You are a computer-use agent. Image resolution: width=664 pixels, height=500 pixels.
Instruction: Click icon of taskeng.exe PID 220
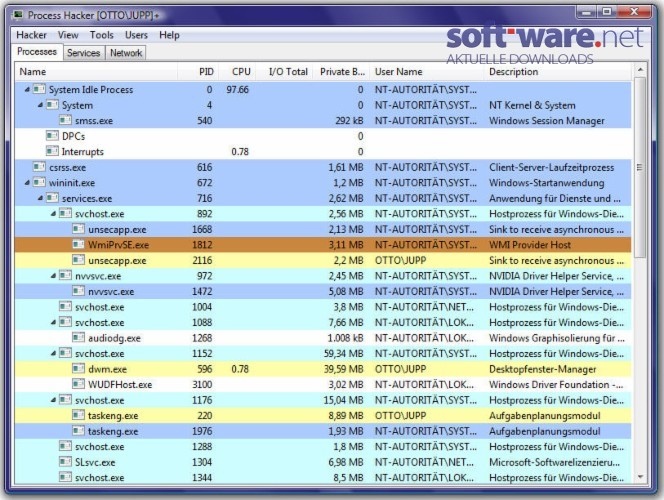(79, 415)
